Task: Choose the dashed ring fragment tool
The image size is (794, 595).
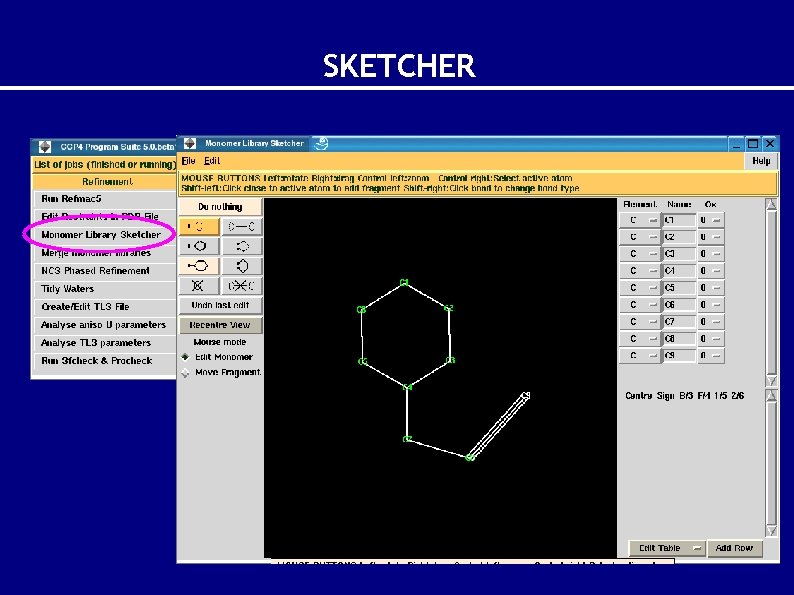Action: pyautogui.click(x=241, y=246)
